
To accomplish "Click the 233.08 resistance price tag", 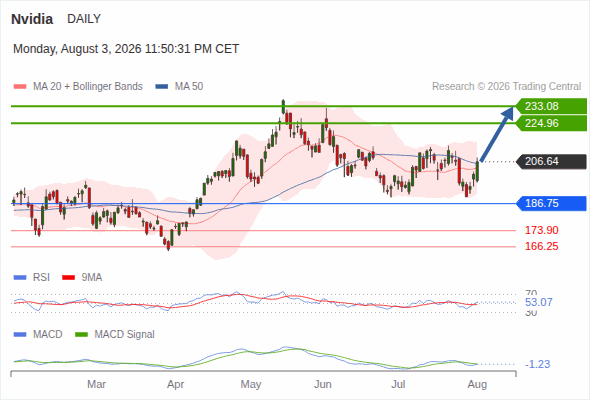I will [551, 106].
